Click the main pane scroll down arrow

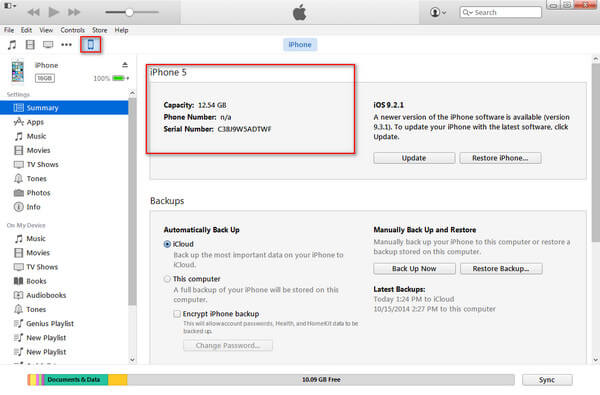click(x=596, y=360)
